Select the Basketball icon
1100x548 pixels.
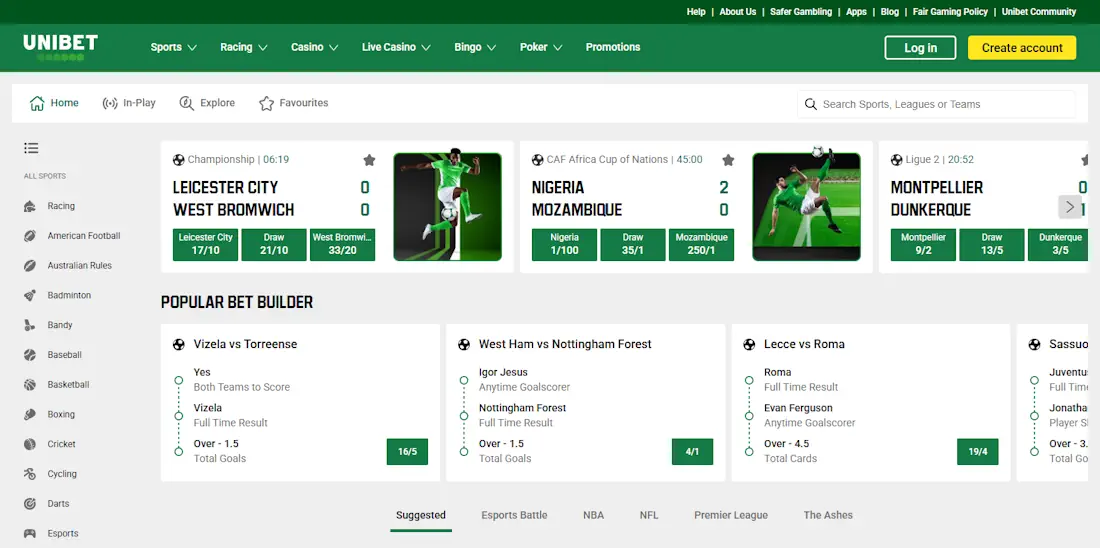(29, 385)
